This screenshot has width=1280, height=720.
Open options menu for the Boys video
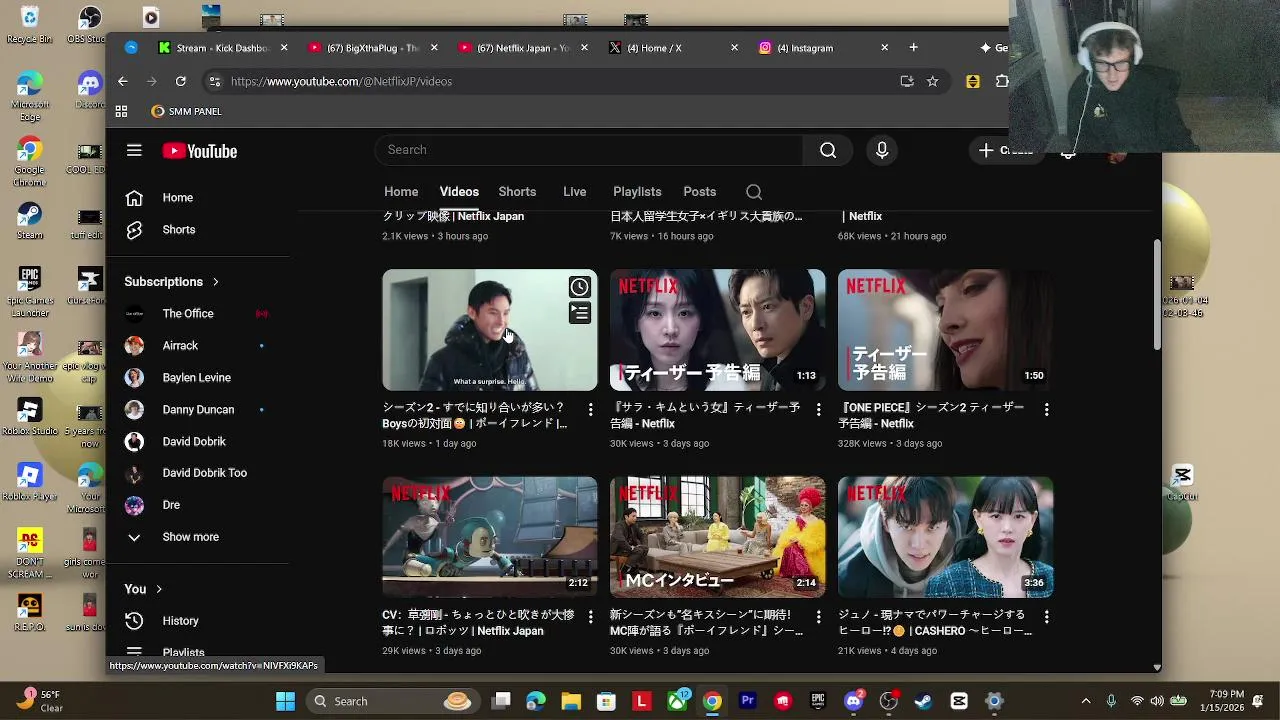(590, 410)
